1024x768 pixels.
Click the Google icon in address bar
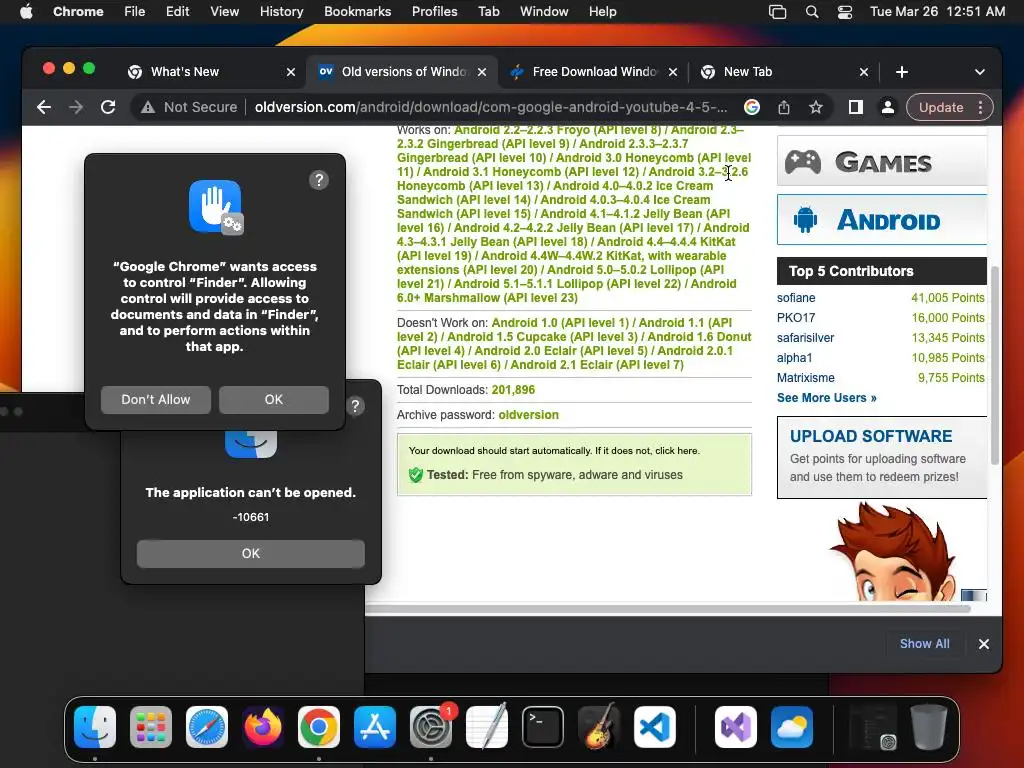(752, 107)
